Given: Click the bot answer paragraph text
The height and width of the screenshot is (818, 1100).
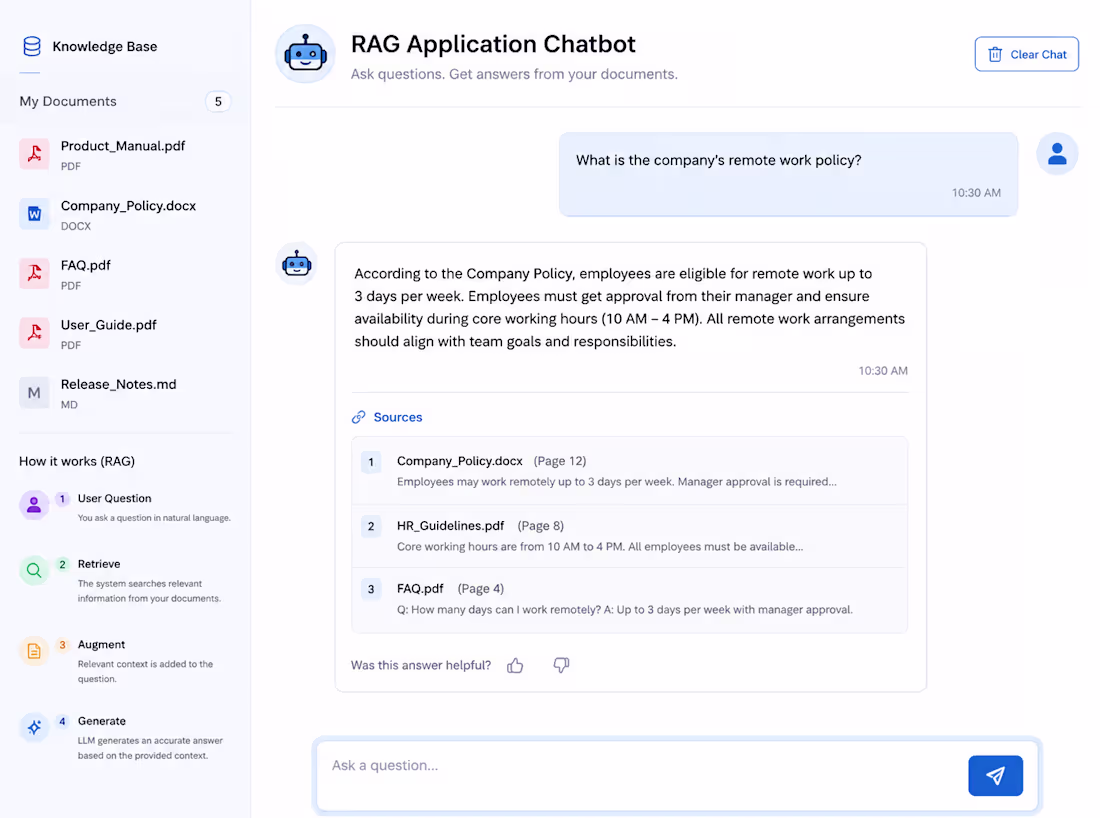Looking at the screenshot, I should (629, 307).
